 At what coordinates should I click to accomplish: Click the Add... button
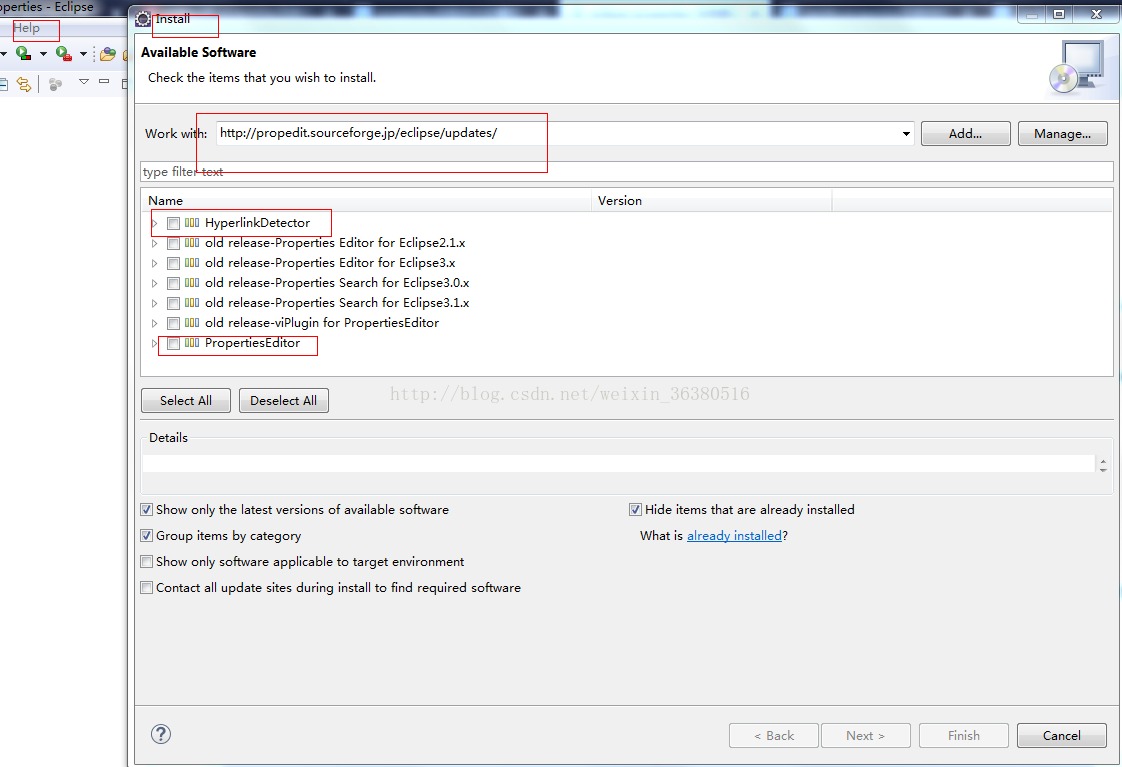[x=965, y=134]
